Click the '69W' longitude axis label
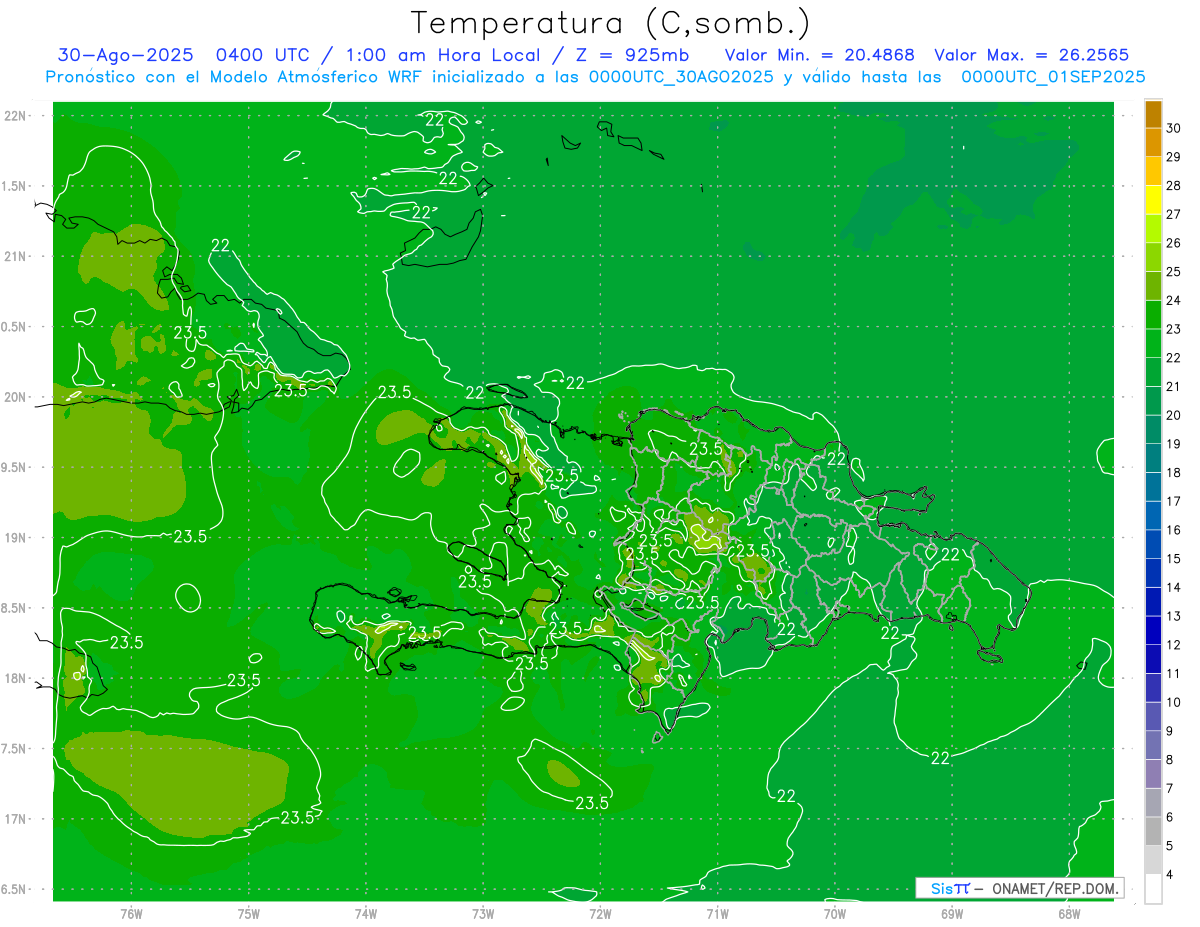Image resolution: width=1200 pixels, height=927 pixels. click(x=952, y=913)
